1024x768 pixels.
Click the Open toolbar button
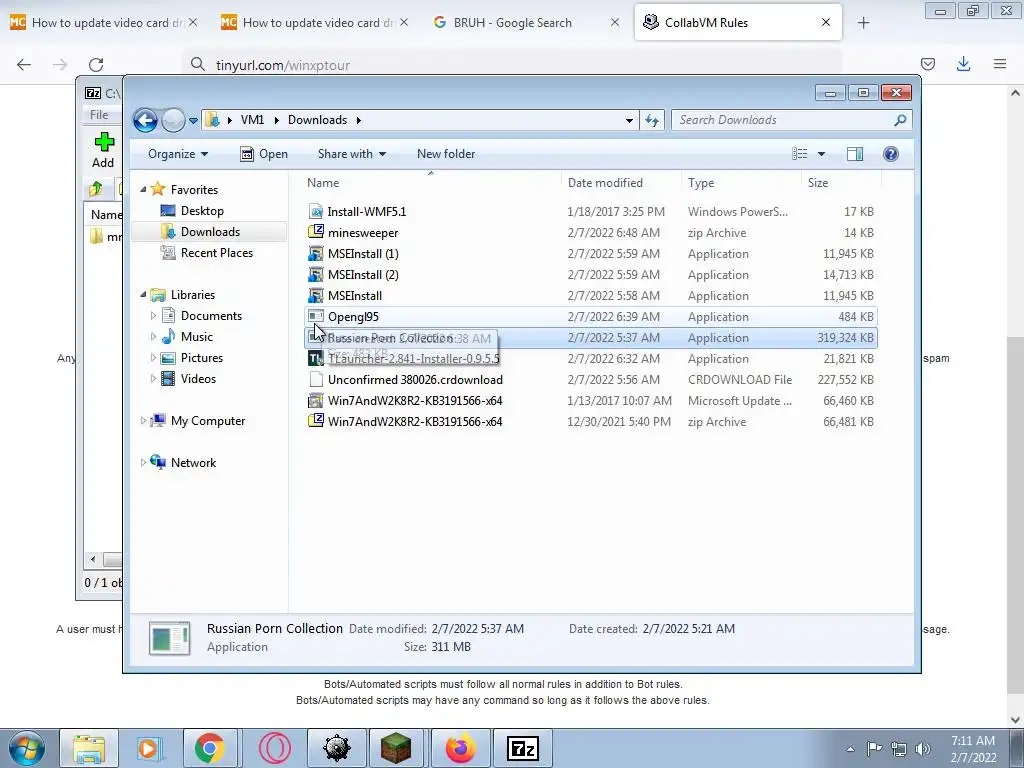coord(264,154)
